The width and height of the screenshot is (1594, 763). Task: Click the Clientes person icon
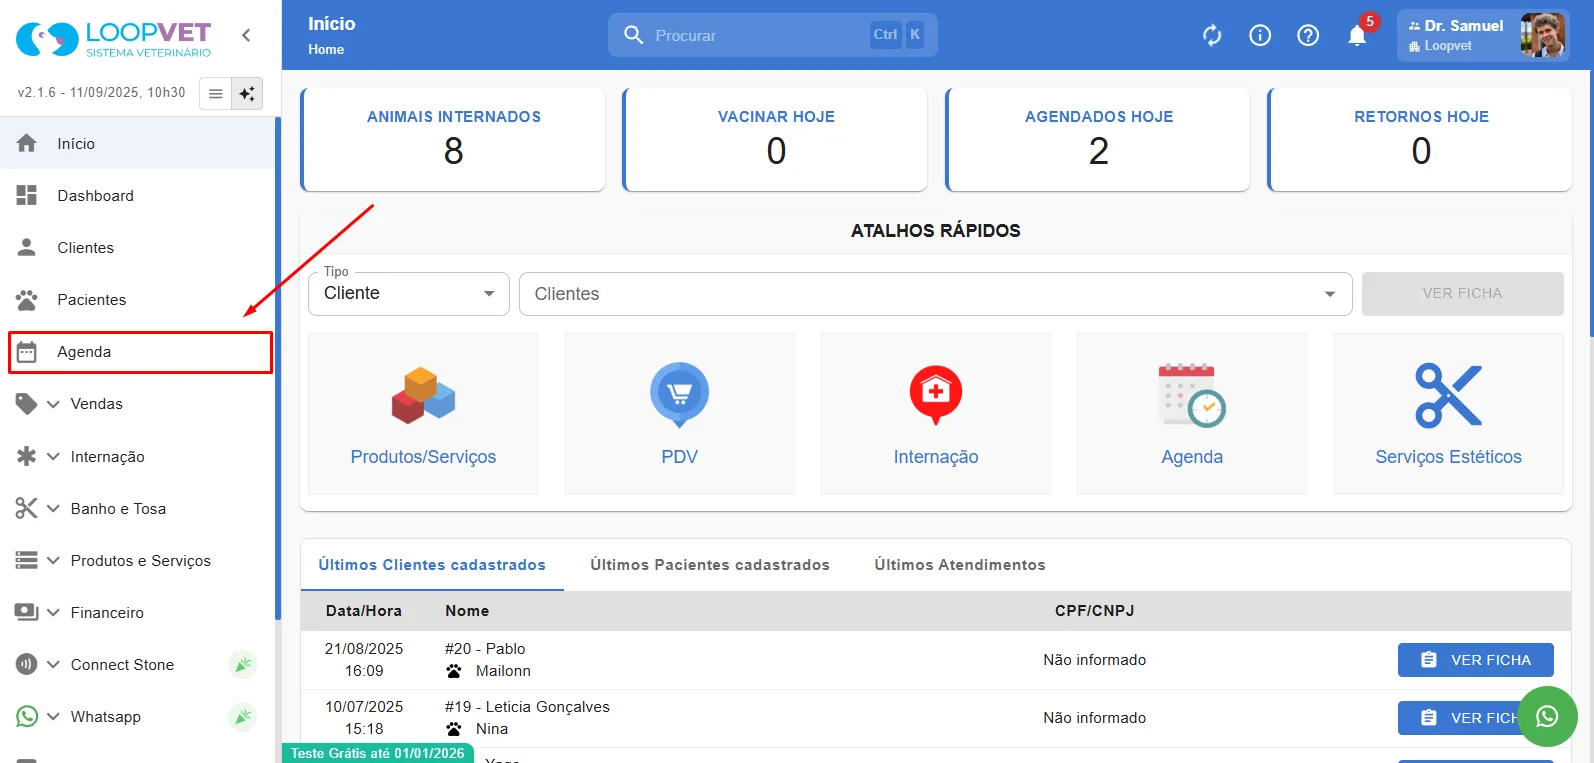click(27, 247)
